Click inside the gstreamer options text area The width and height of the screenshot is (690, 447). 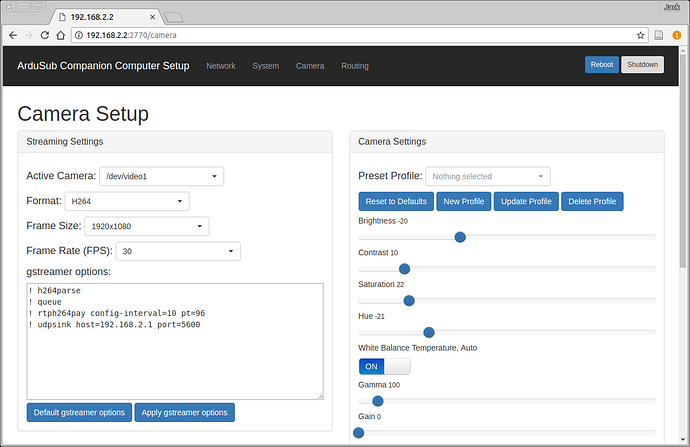pos(174,340)
